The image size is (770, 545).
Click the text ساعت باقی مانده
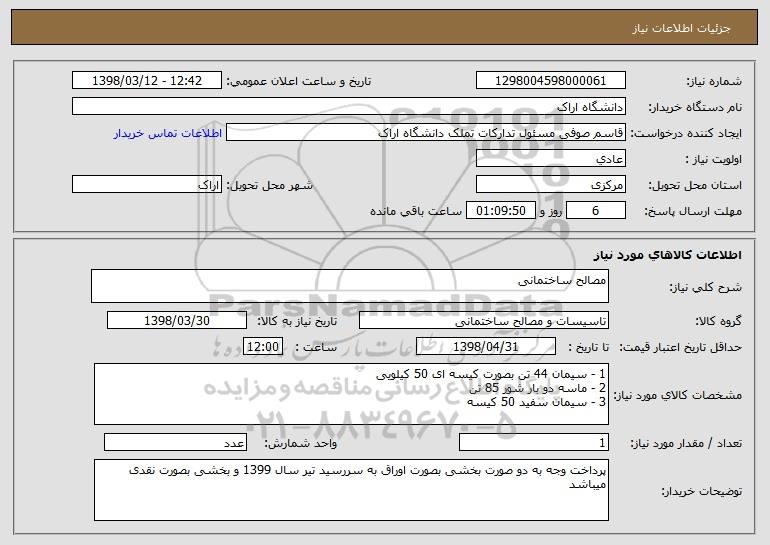click(x=416, y=211)
